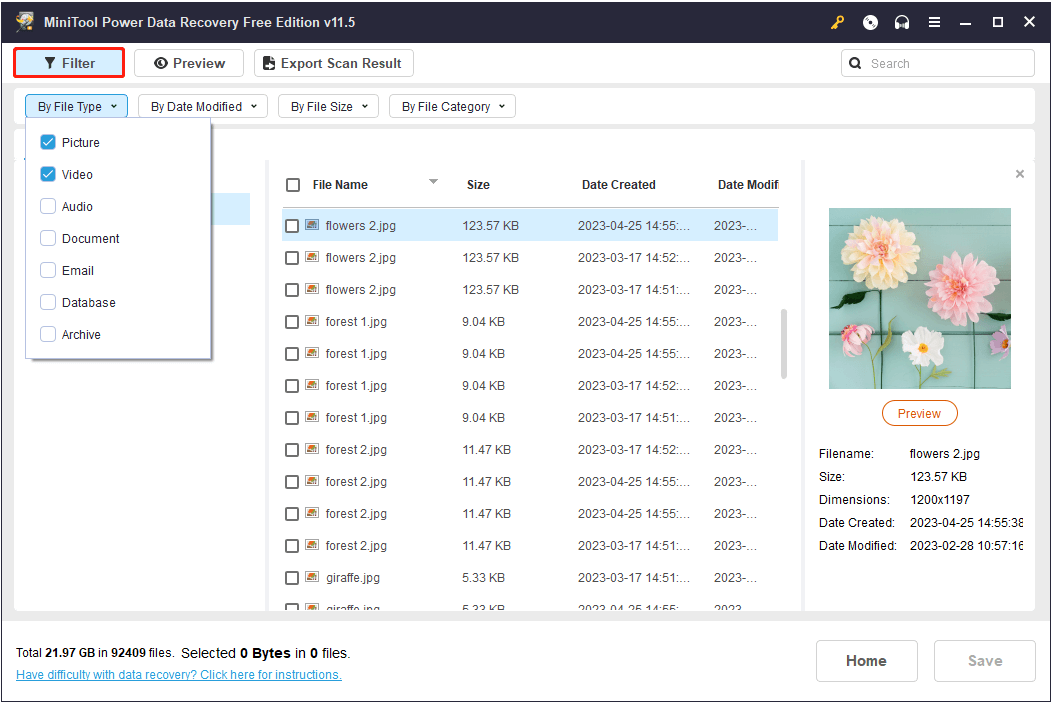The height and width of the screenshot is (704, 1053).
Task: Click the 5.33 KB size of giraffe.jpg
Action: [x=484, y=578]
